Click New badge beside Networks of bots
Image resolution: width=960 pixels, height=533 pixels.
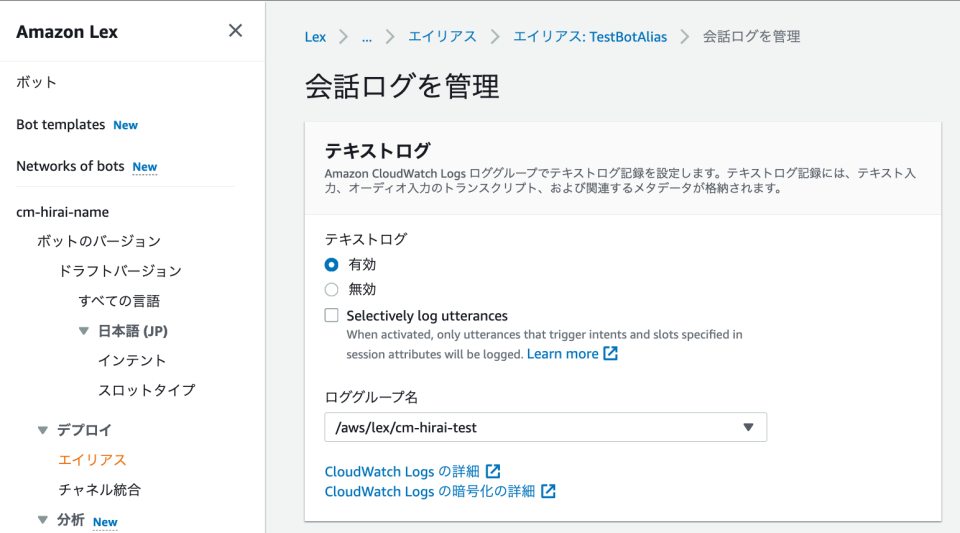tap(145, 167)
